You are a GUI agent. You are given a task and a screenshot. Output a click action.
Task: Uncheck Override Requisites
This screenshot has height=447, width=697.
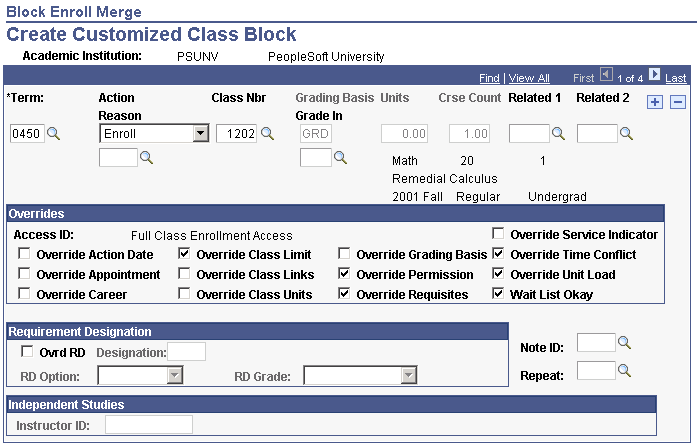(x=344, y=293)
